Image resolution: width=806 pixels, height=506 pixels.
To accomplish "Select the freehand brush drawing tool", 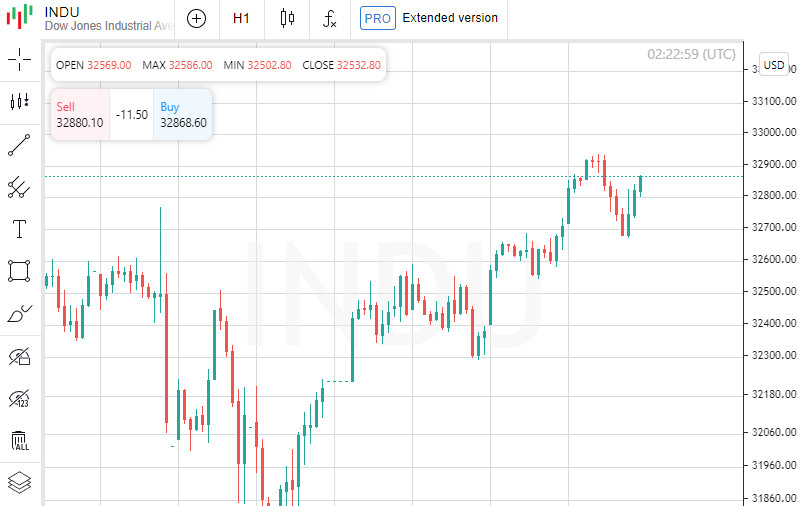I will [19, 314].
